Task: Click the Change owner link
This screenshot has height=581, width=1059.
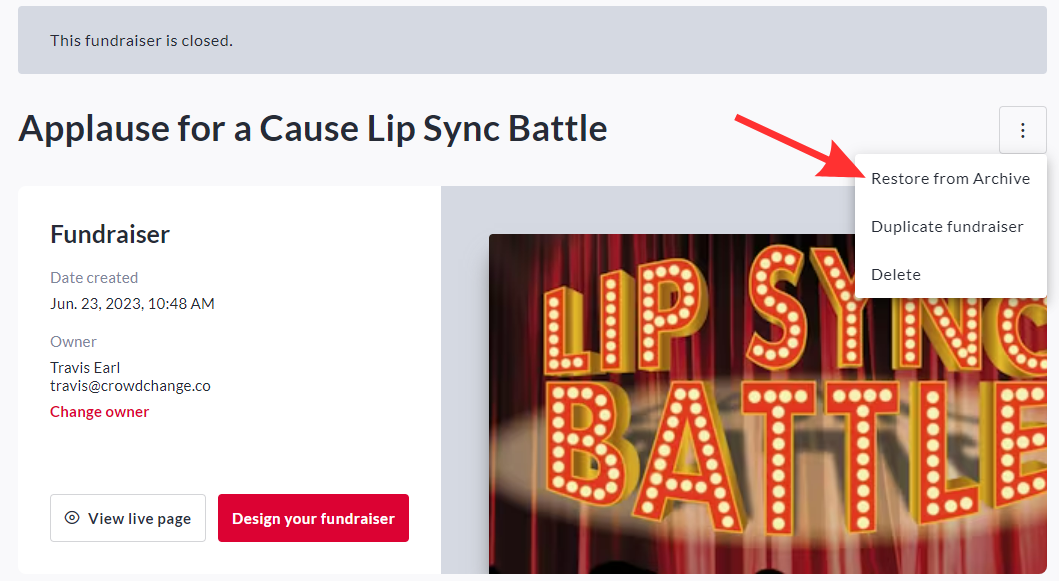Action: click(100, 412)
